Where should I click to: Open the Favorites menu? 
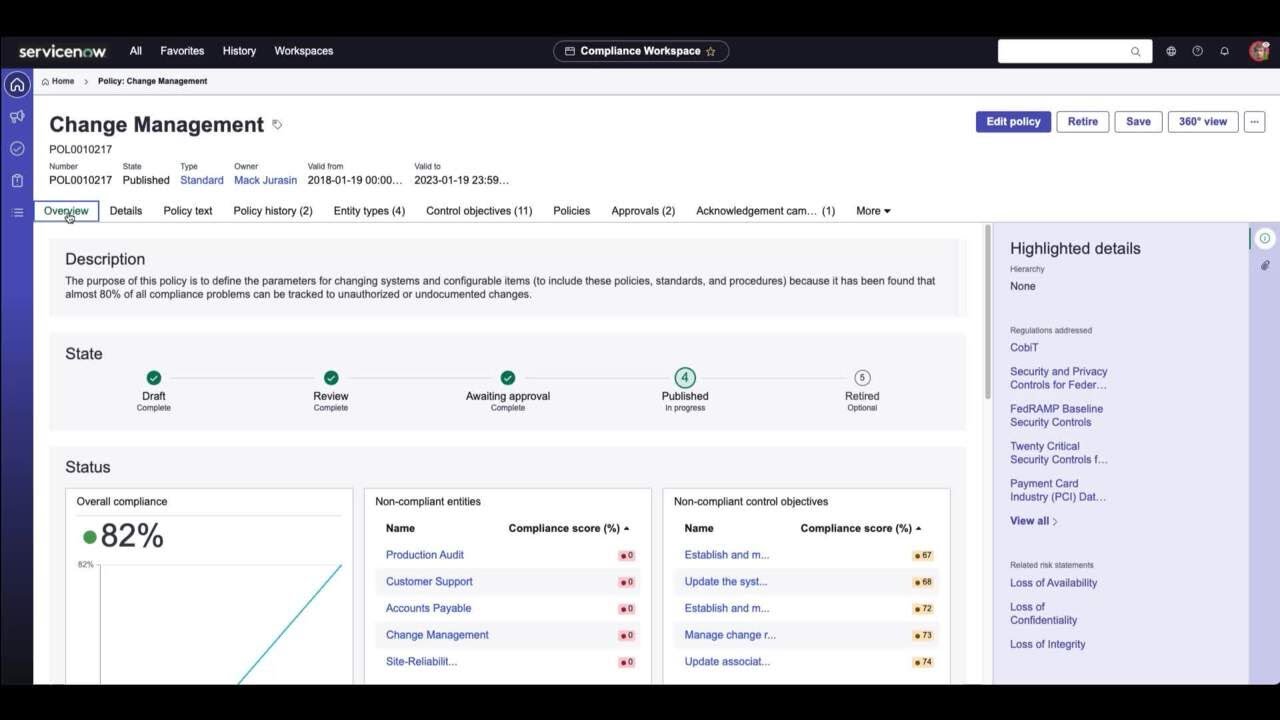(182, 51)
